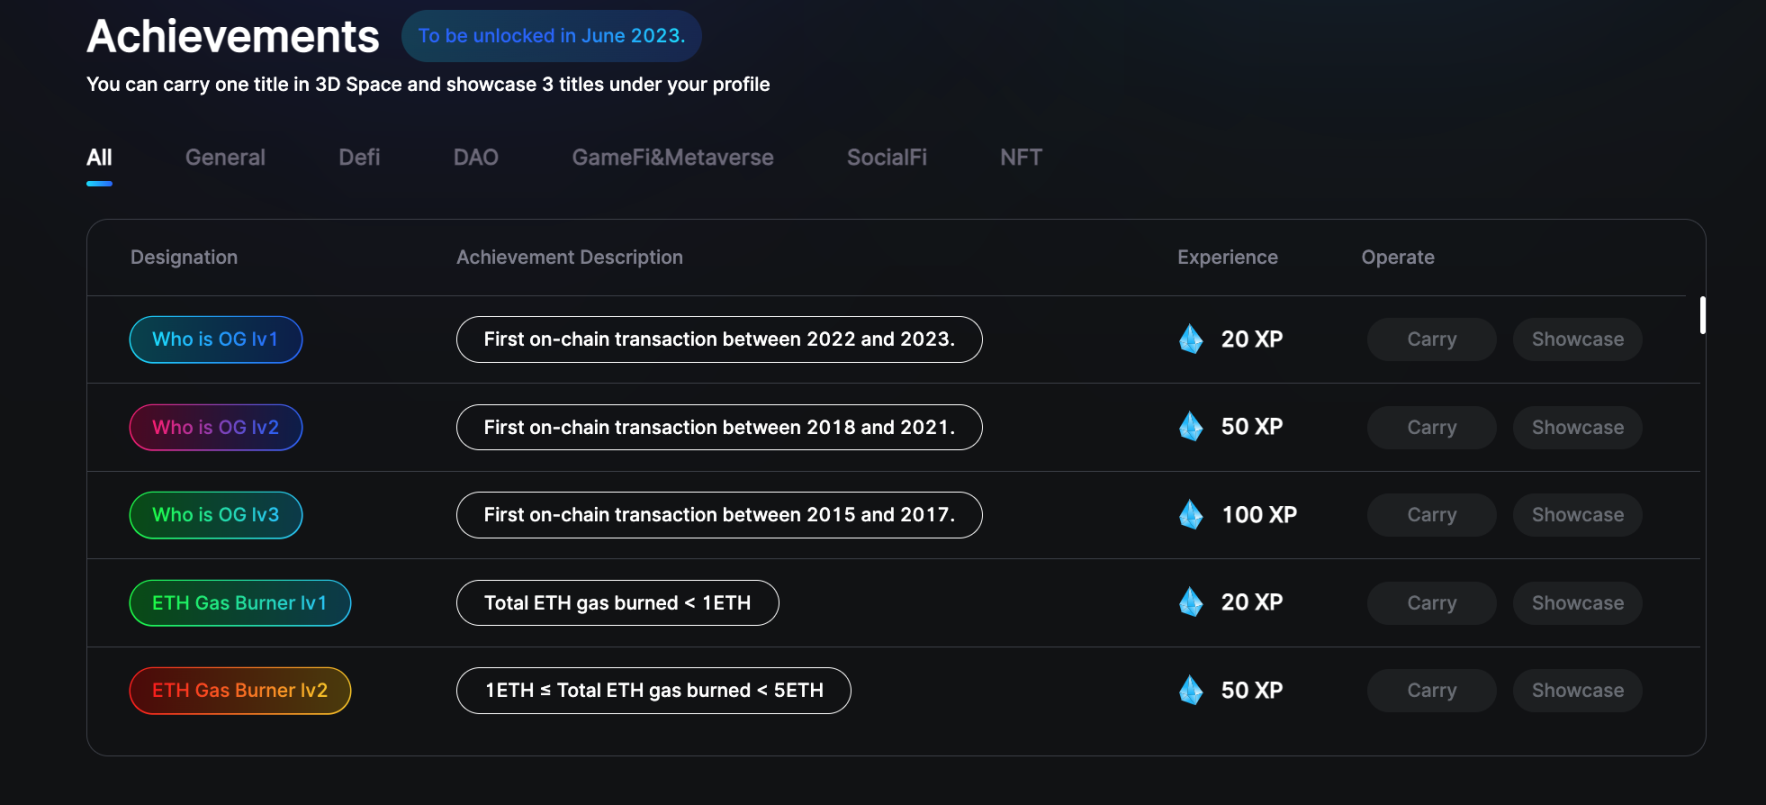Click the ETH Gas Burner lv2 badge
The height and width of the screenshot is (805, 1766).
(239, 691)
